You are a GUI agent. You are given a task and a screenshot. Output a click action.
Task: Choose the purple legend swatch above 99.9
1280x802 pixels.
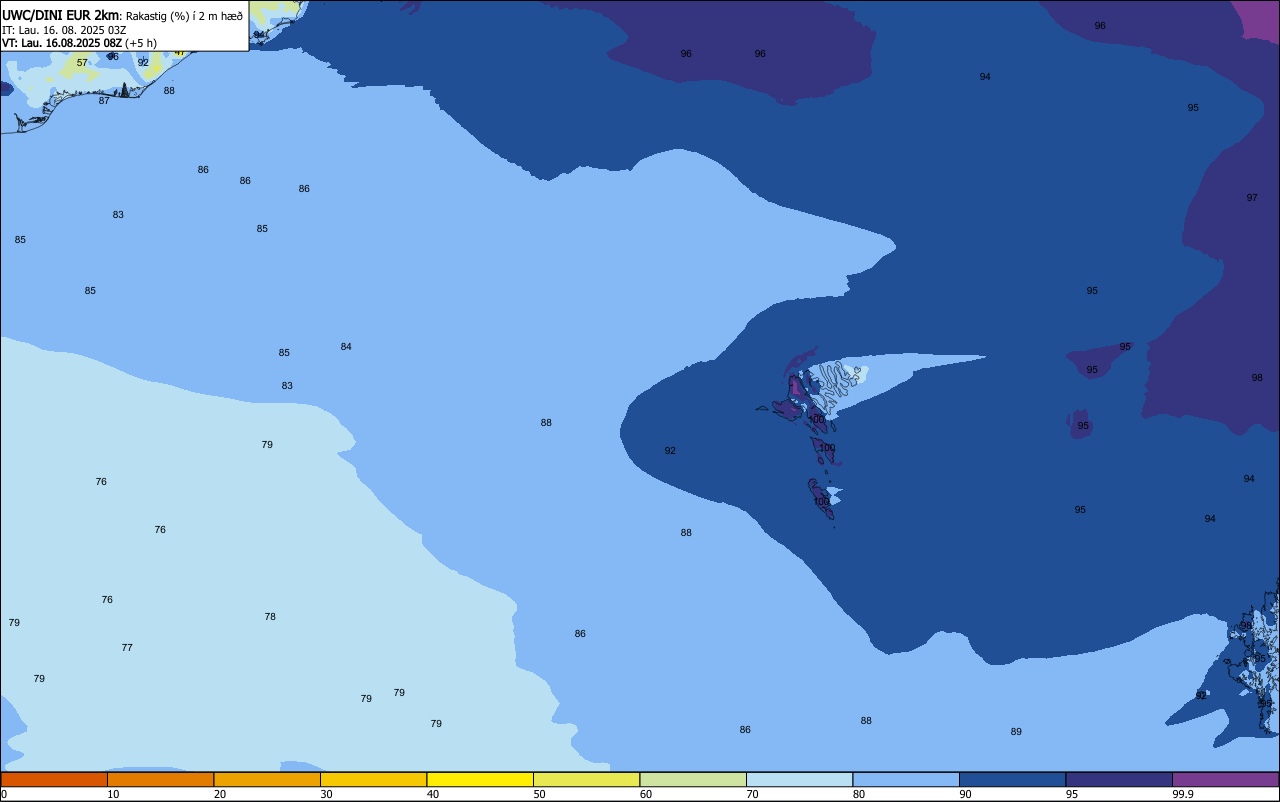coord(1225,779)
